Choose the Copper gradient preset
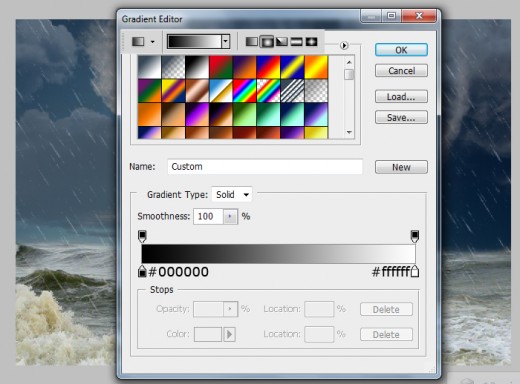Screen dimensions: 520x384 [197, 91]
